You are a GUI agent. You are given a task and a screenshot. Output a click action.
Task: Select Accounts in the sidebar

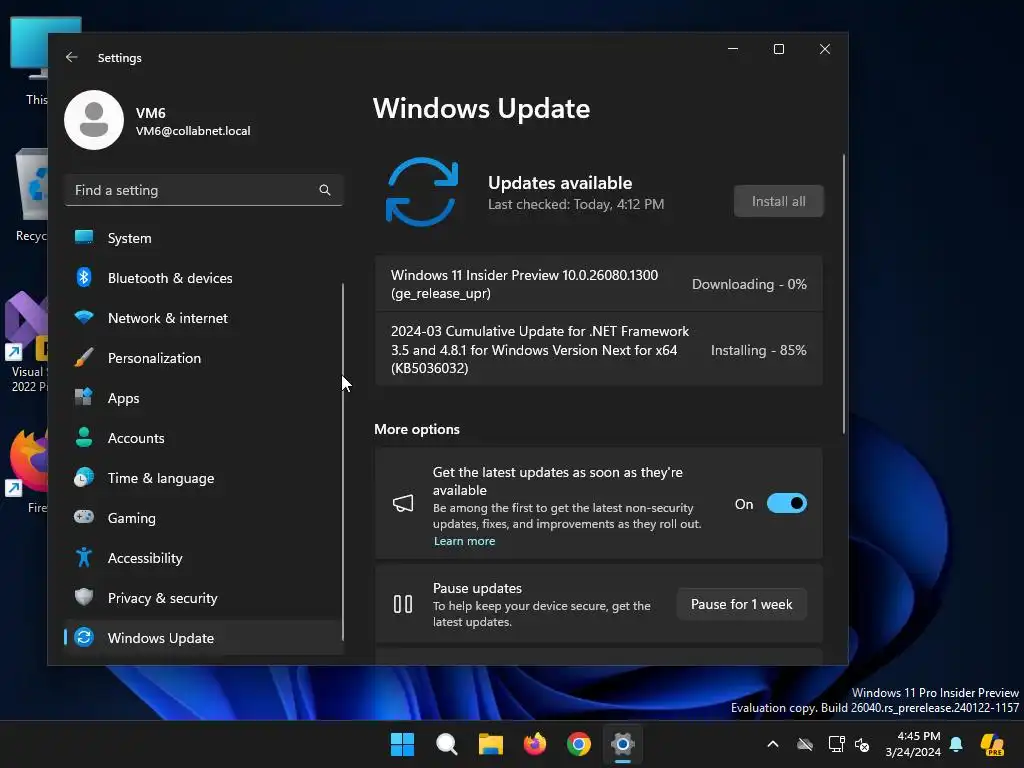tap(204, 438)
